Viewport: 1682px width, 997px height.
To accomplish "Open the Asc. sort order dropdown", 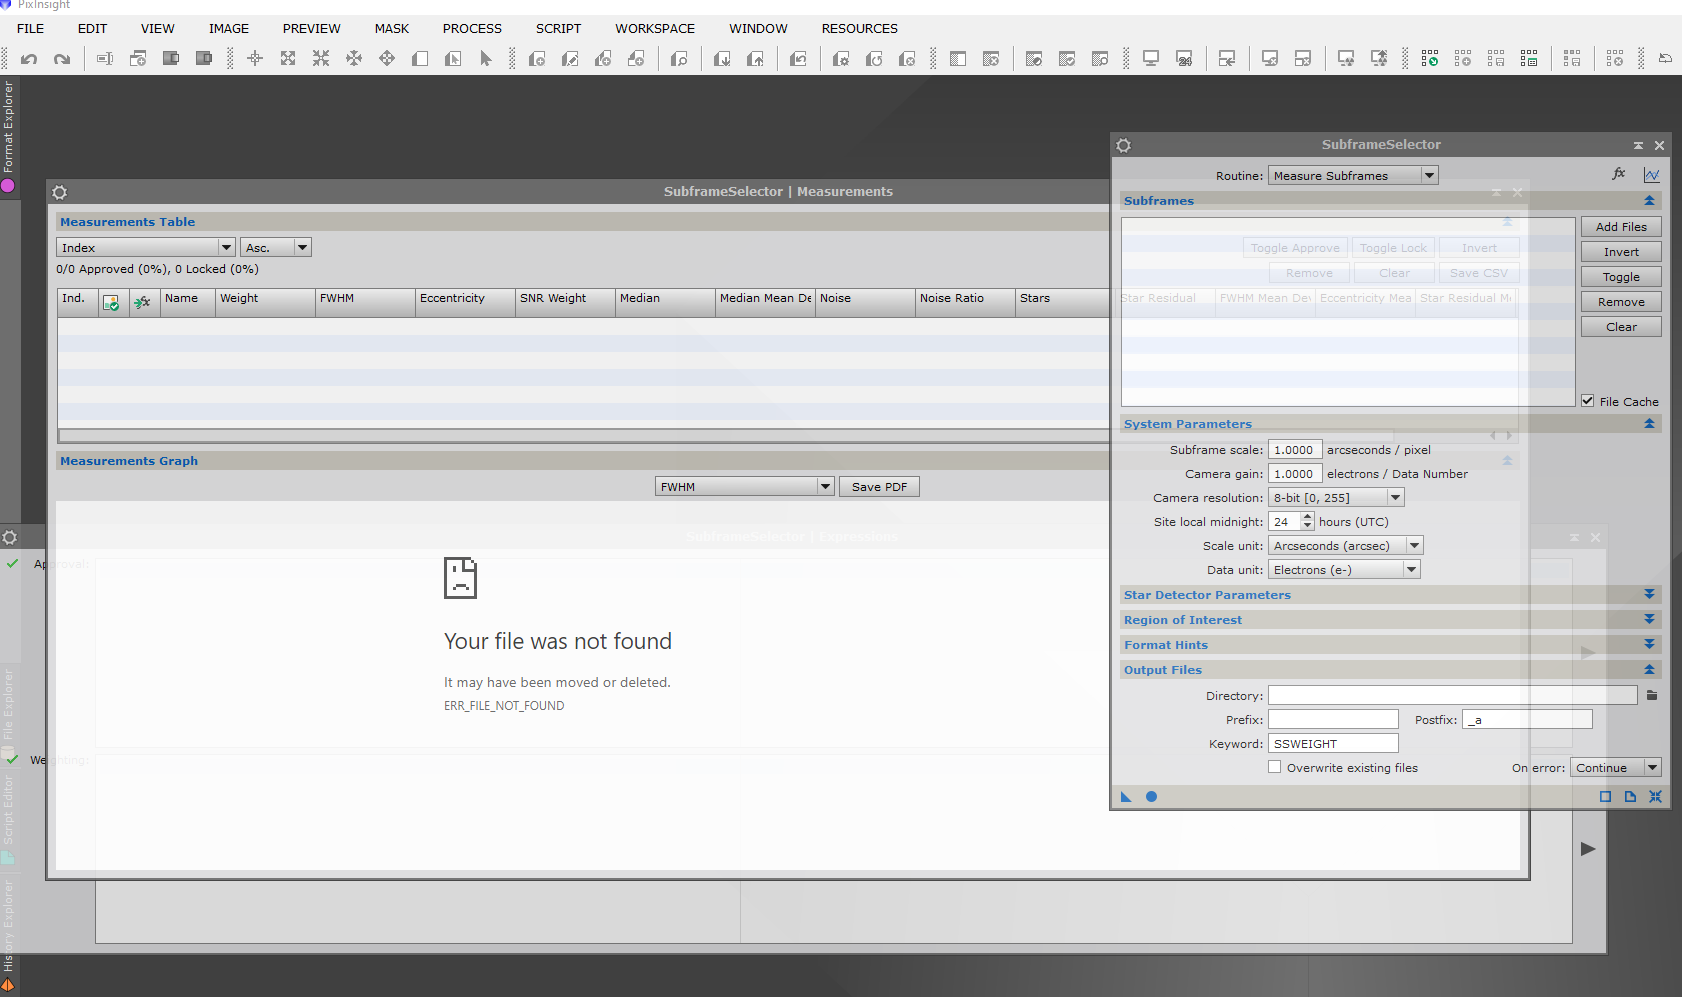I will tap(276, 247).
